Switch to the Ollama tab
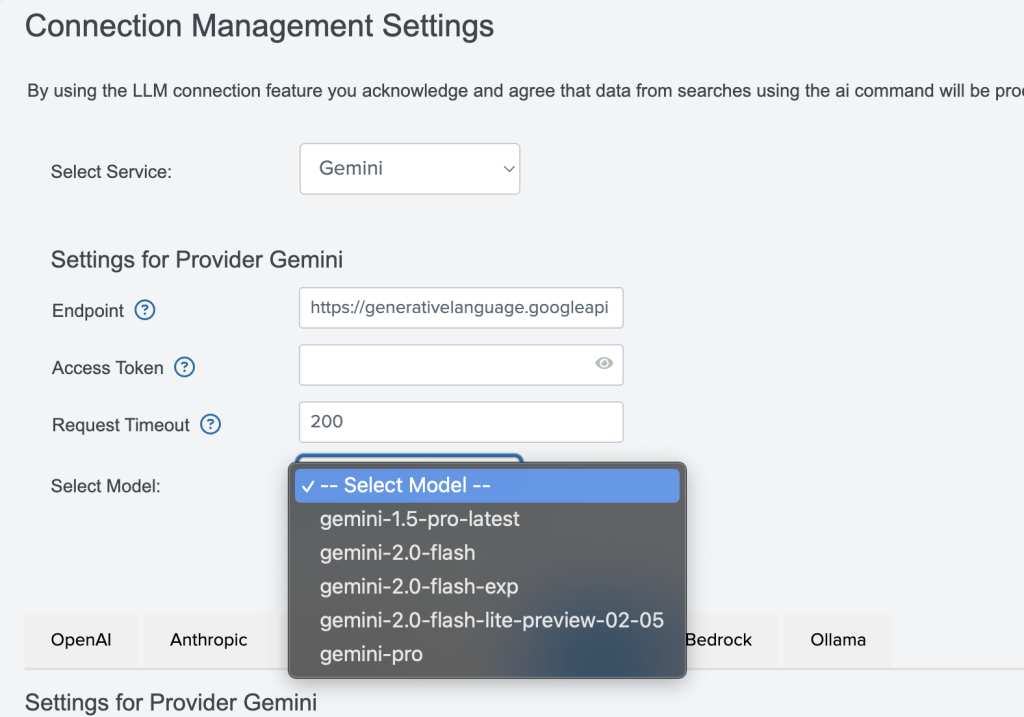 tap(838, 640)
